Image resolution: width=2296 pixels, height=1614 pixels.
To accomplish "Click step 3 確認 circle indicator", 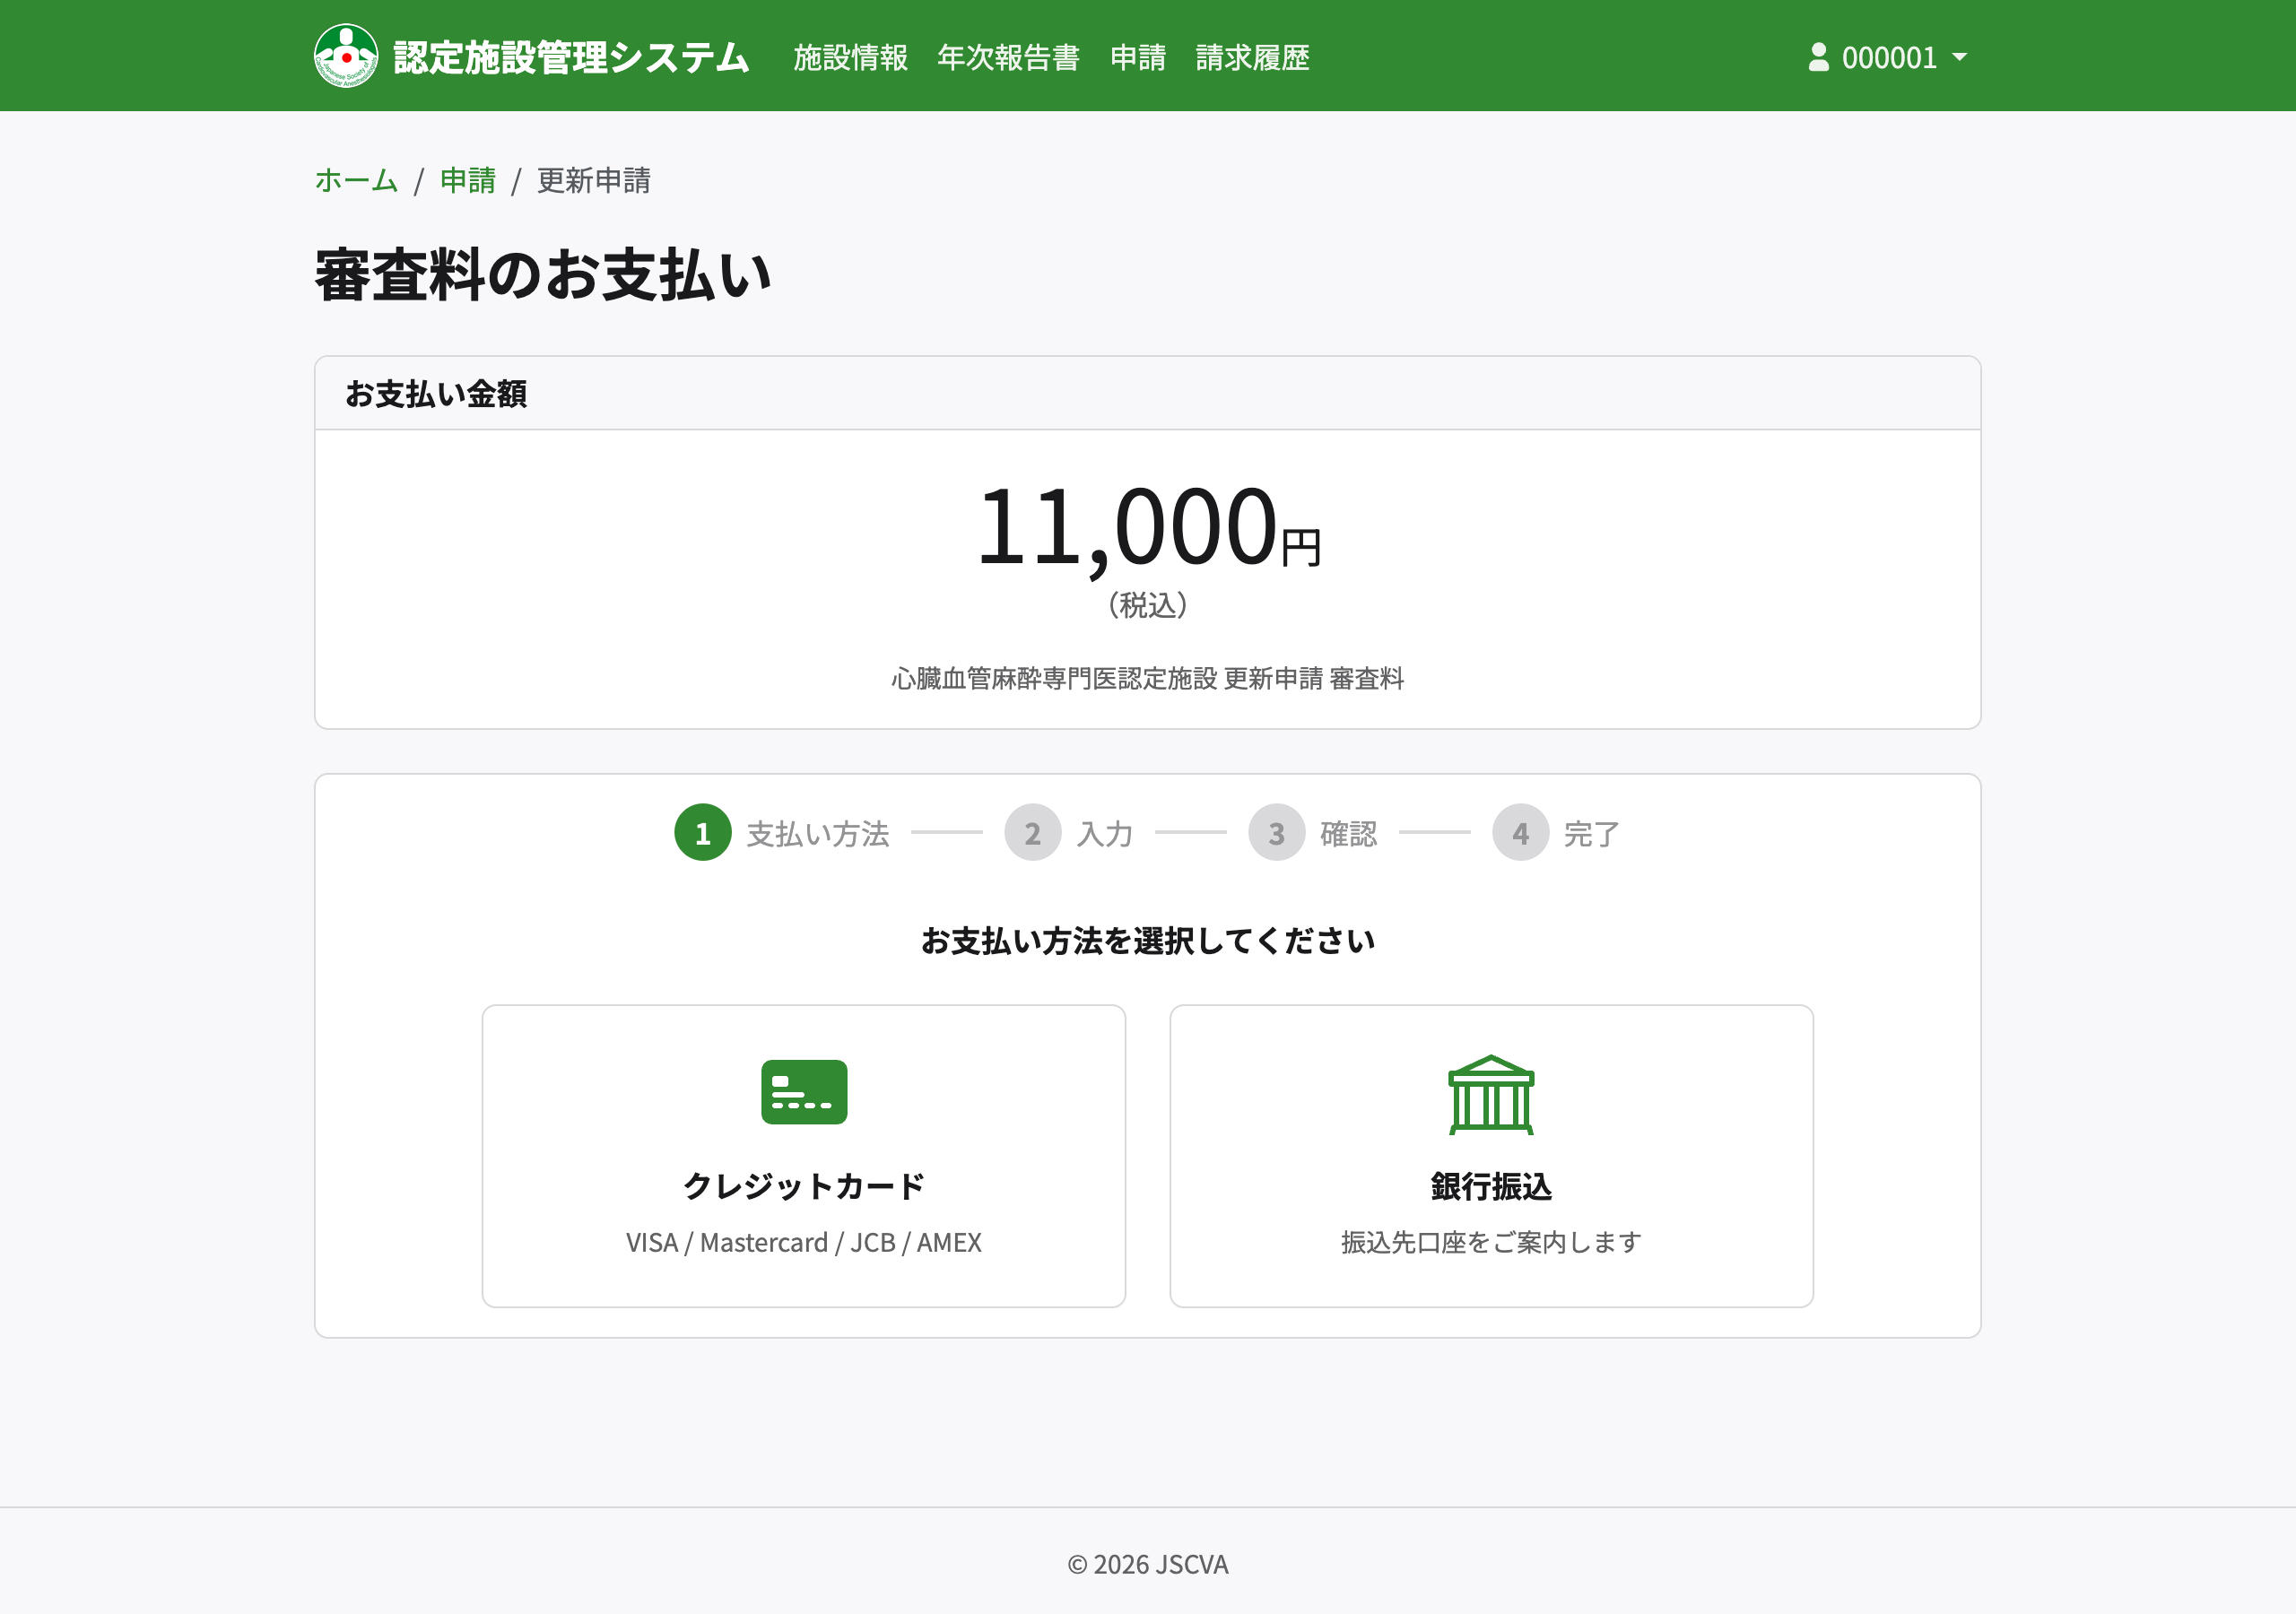I will pos(1277,833).
